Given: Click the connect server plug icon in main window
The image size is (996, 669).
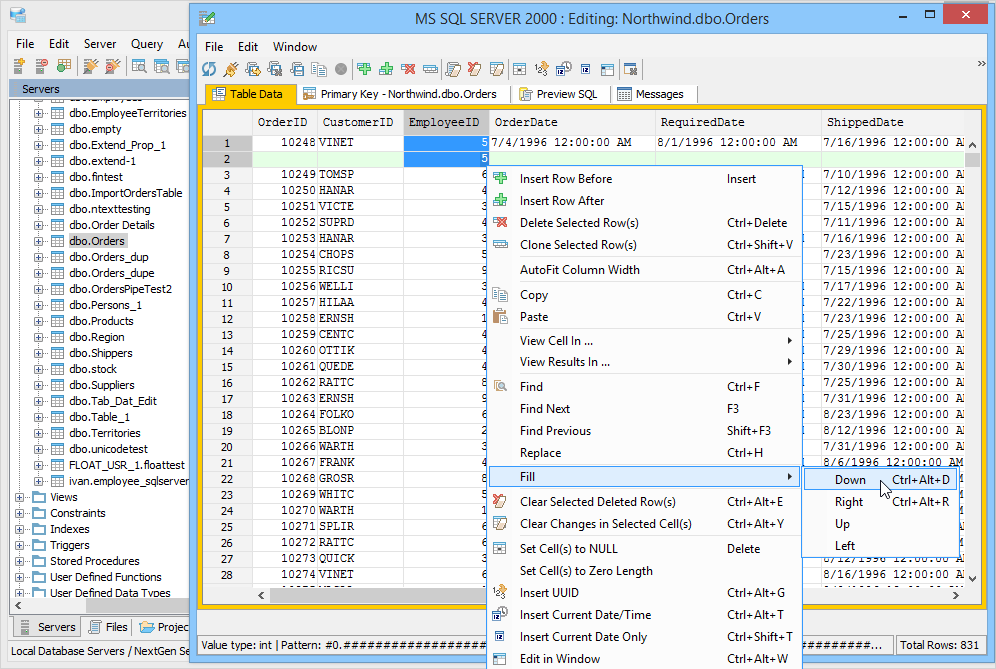Looking at the screenshot, I should (x=91, y=66).
